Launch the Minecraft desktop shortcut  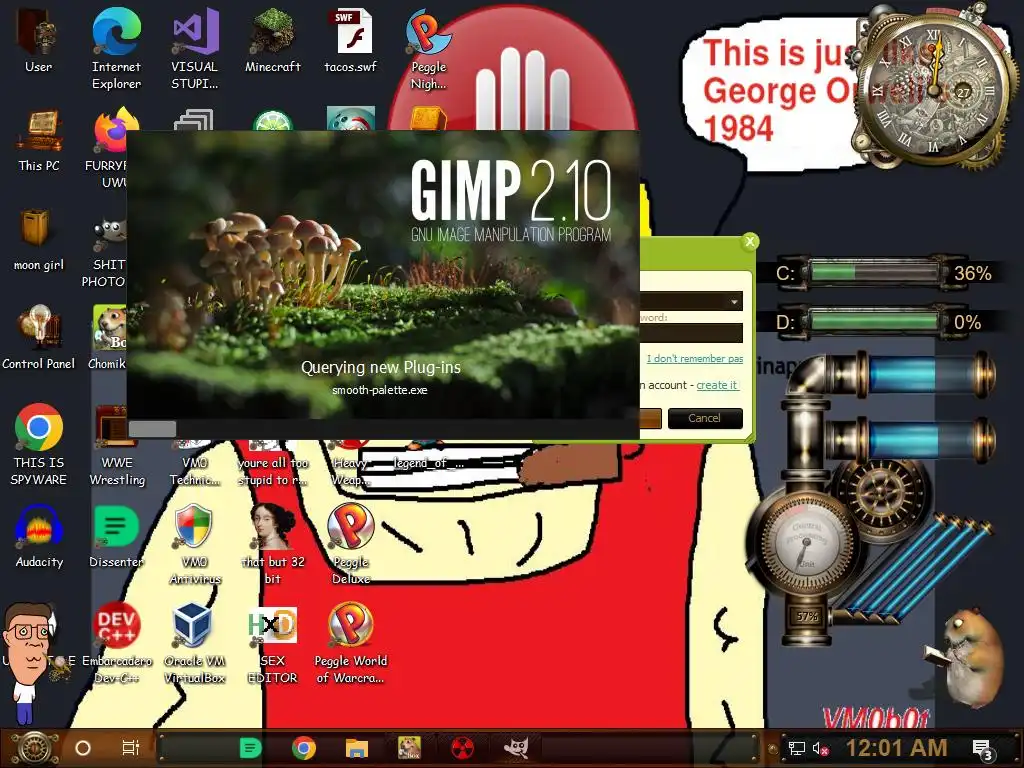click(273, 40)
